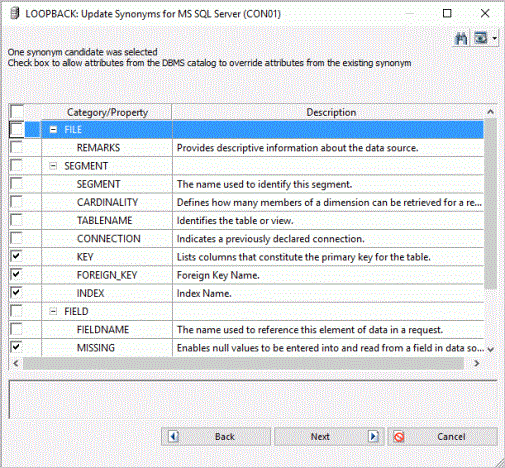Check the TABLENAME checkbox
The width and height of the screenshot is (505, 468).
(x=17, y=220)
